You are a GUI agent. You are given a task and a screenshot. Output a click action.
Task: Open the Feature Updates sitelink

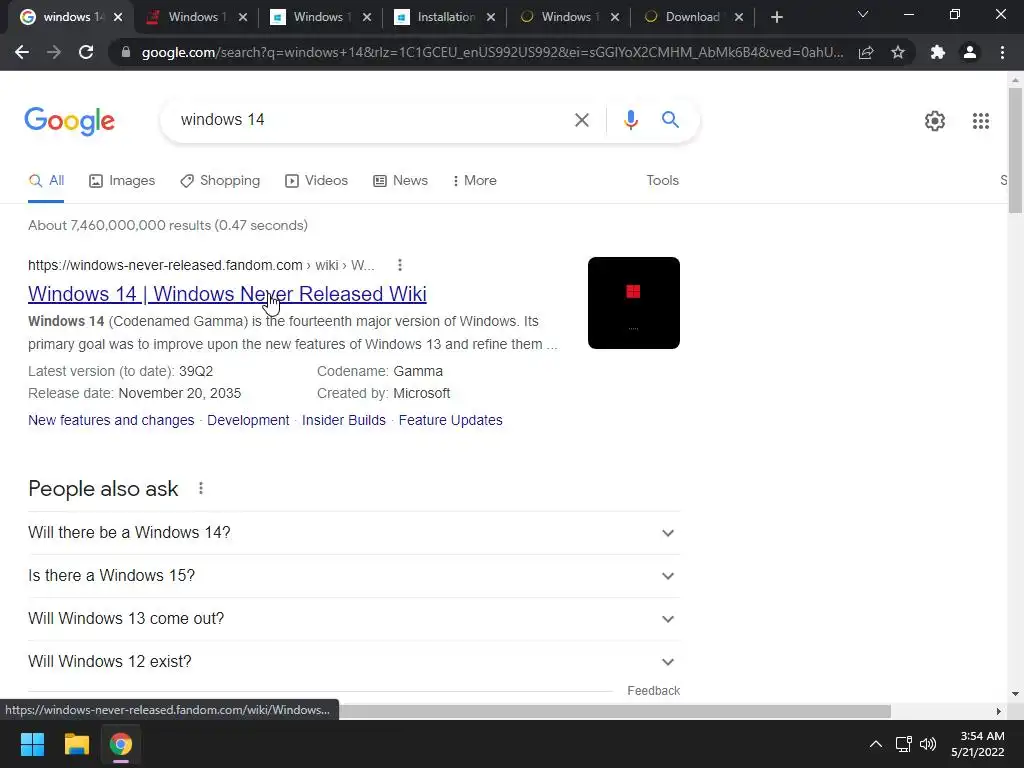click(451, 420)
